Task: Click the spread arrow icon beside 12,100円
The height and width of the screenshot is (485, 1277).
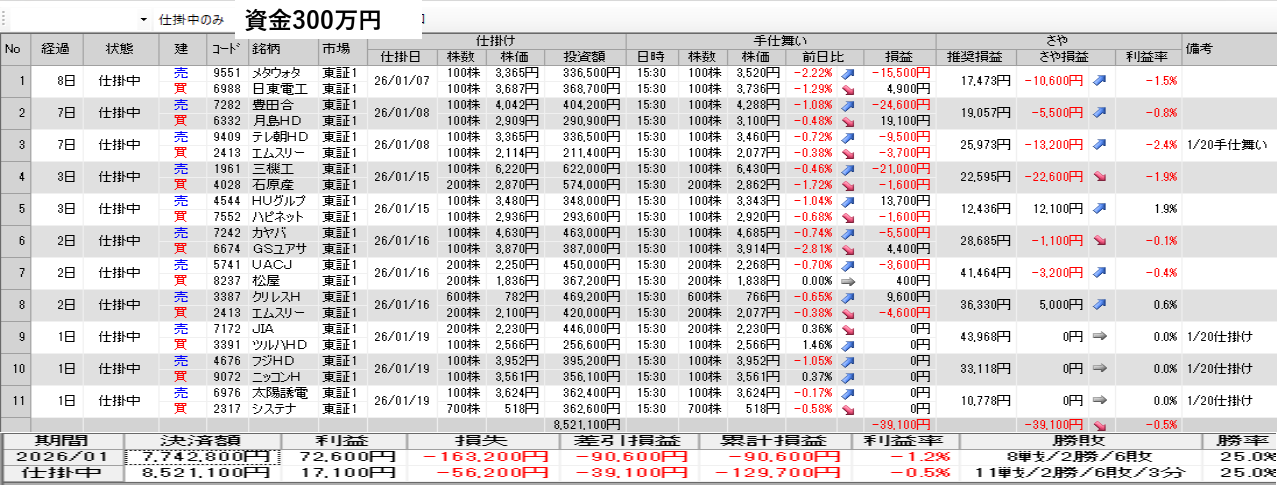Action: 1099,209
